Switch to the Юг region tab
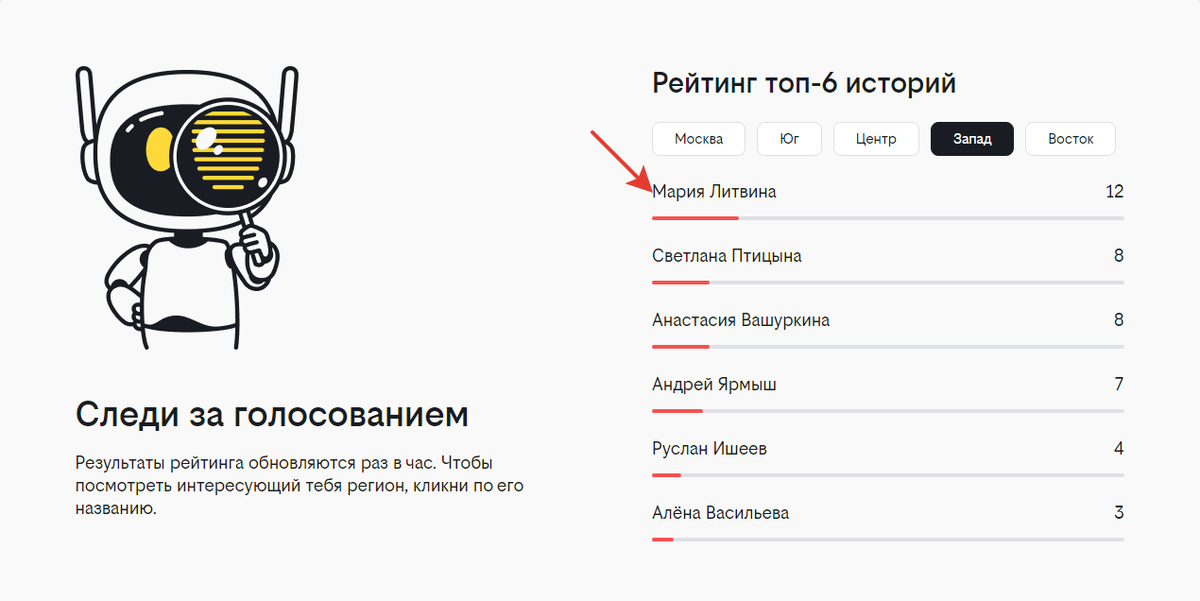 [x=789, y=139]
